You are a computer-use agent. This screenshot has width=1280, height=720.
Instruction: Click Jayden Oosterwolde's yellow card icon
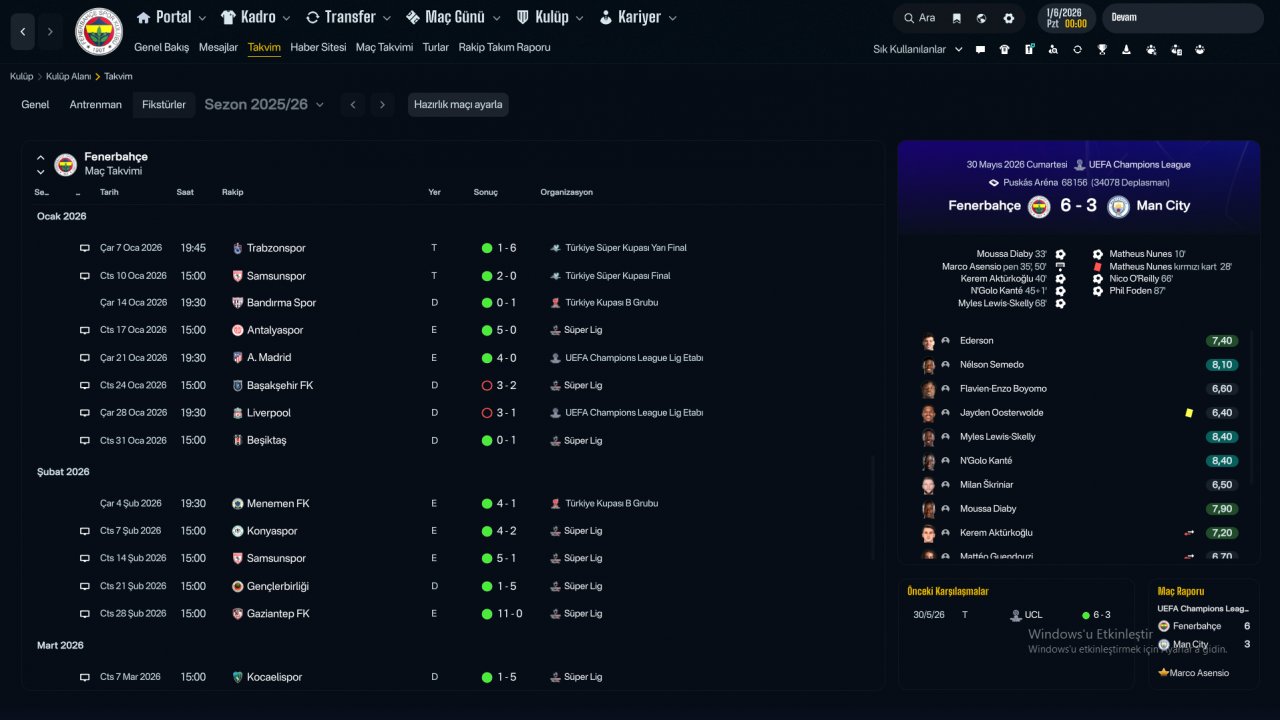(x=1189, y=413)
